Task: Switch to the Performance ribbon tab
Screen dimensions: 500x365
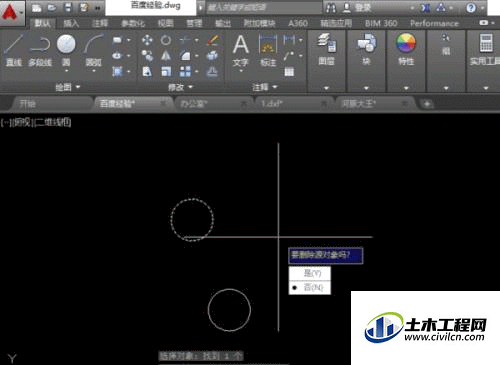Action: (x=434, y=23)
